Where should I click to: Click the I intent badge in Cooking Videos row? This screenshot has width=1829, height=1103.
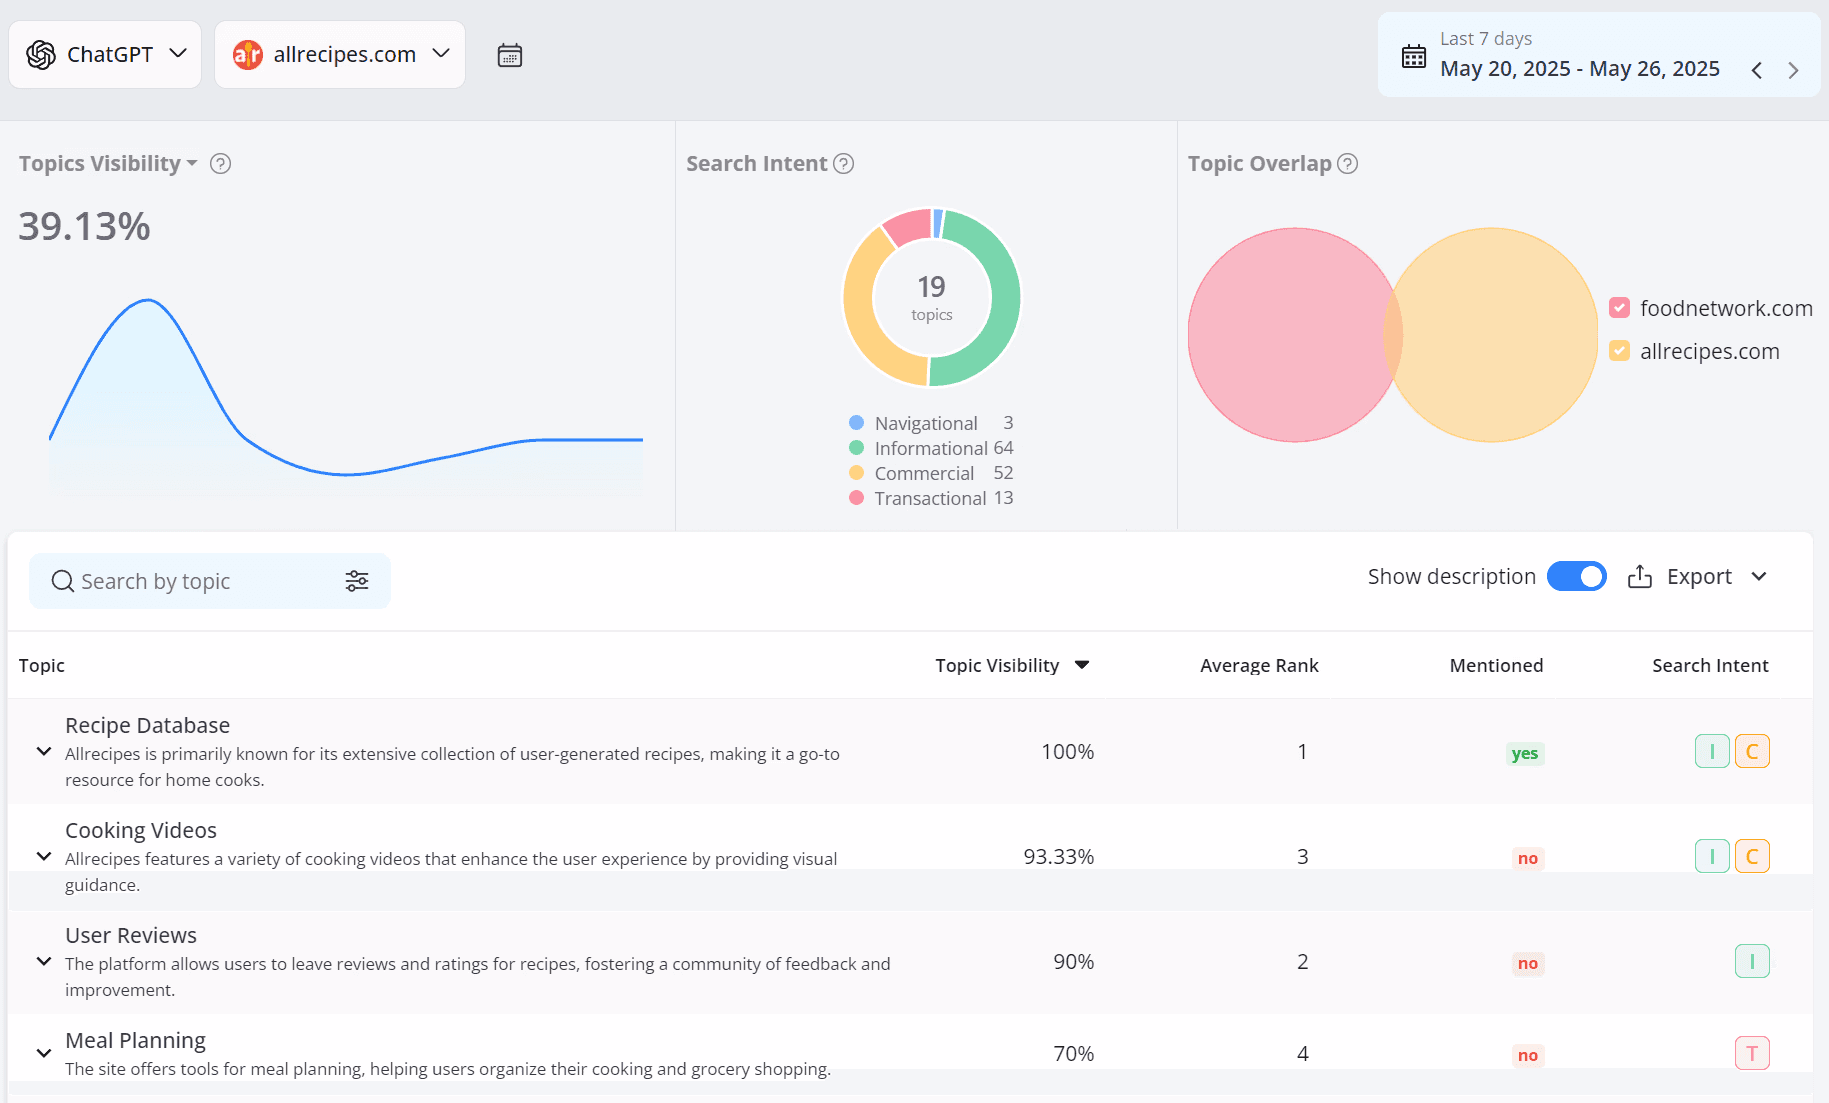[1712, 856]
